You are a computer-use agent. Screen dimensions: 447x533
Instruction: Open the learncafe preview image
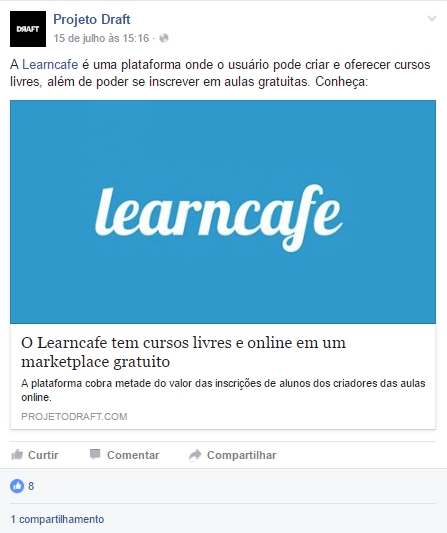223,212
